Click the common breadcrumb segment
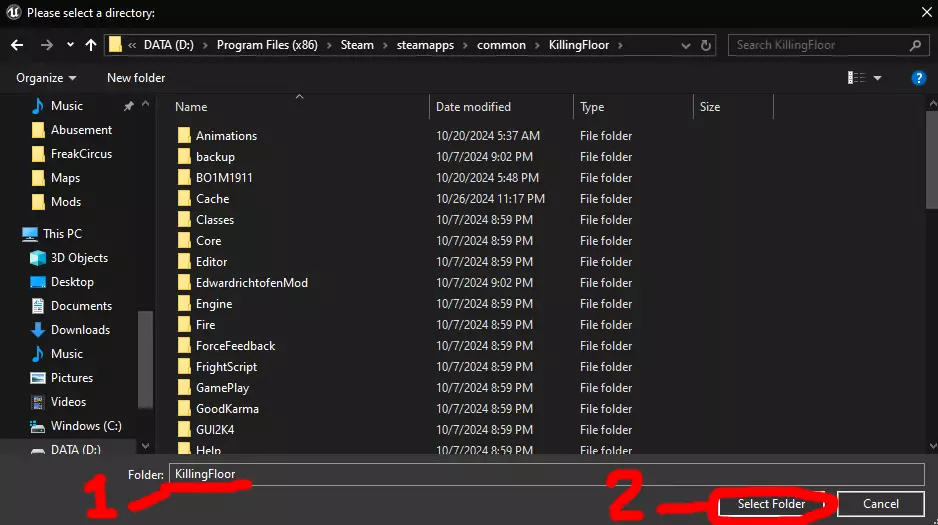 501,45
